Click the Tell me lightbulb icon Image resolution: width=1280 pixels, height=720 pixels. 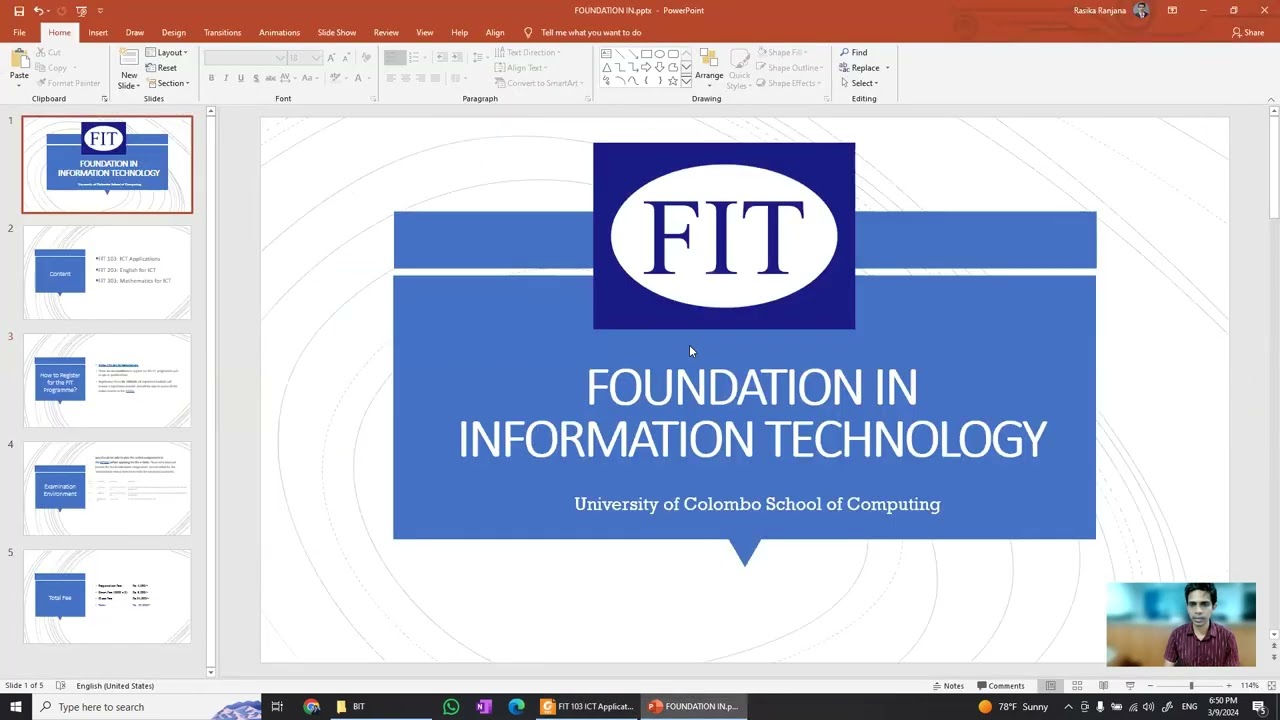[x=528, y=32]
